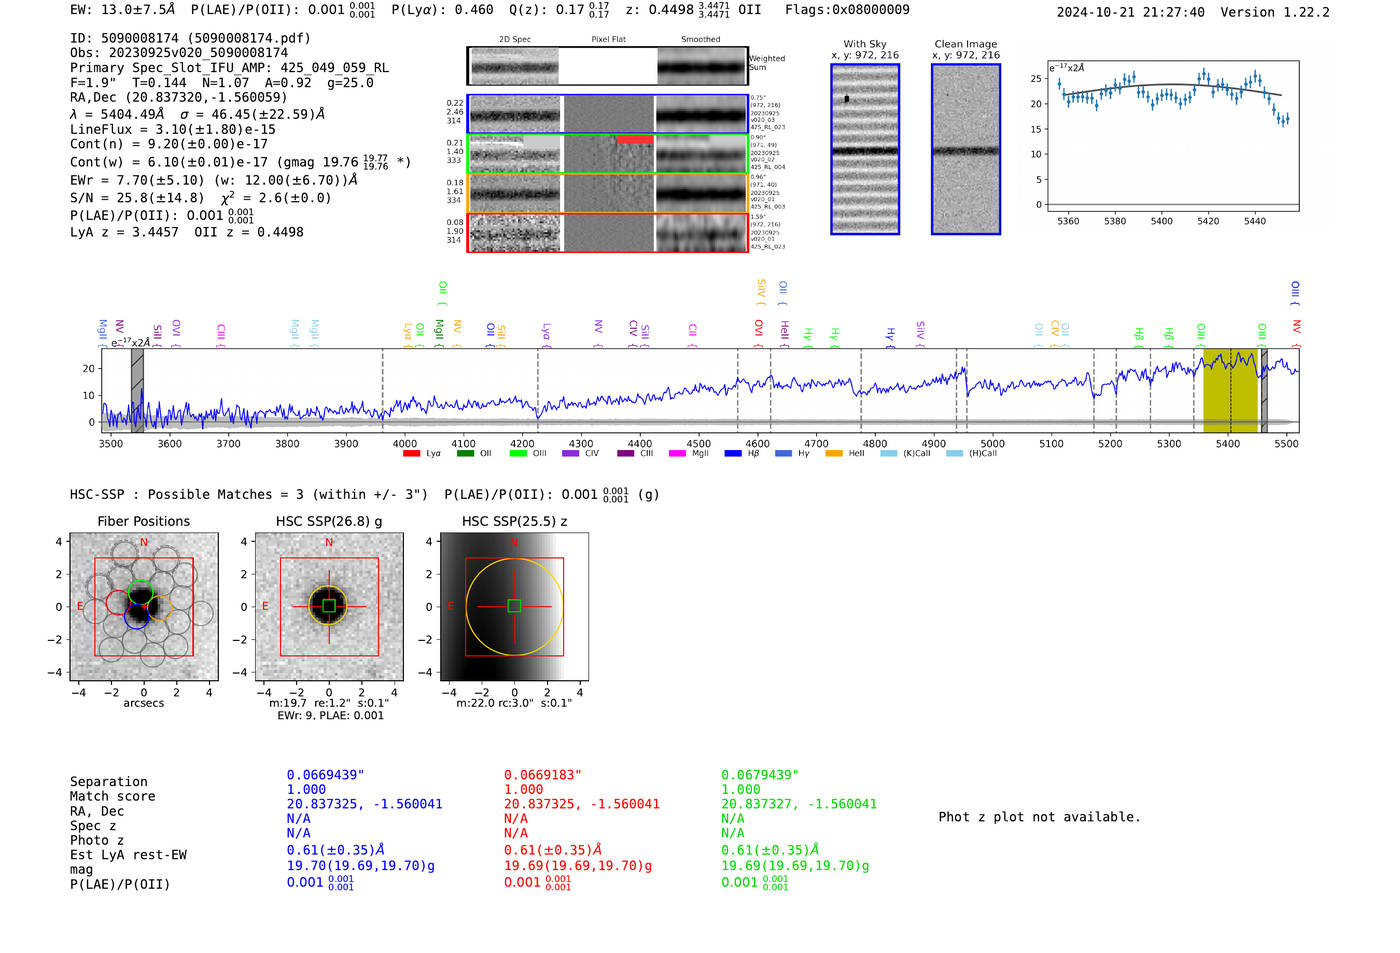The width and height of the screenshot is (1400, 953).
Task: Click the red flag bar in the pixel flat
Action: pyautogui.click(x=635, y=139)
